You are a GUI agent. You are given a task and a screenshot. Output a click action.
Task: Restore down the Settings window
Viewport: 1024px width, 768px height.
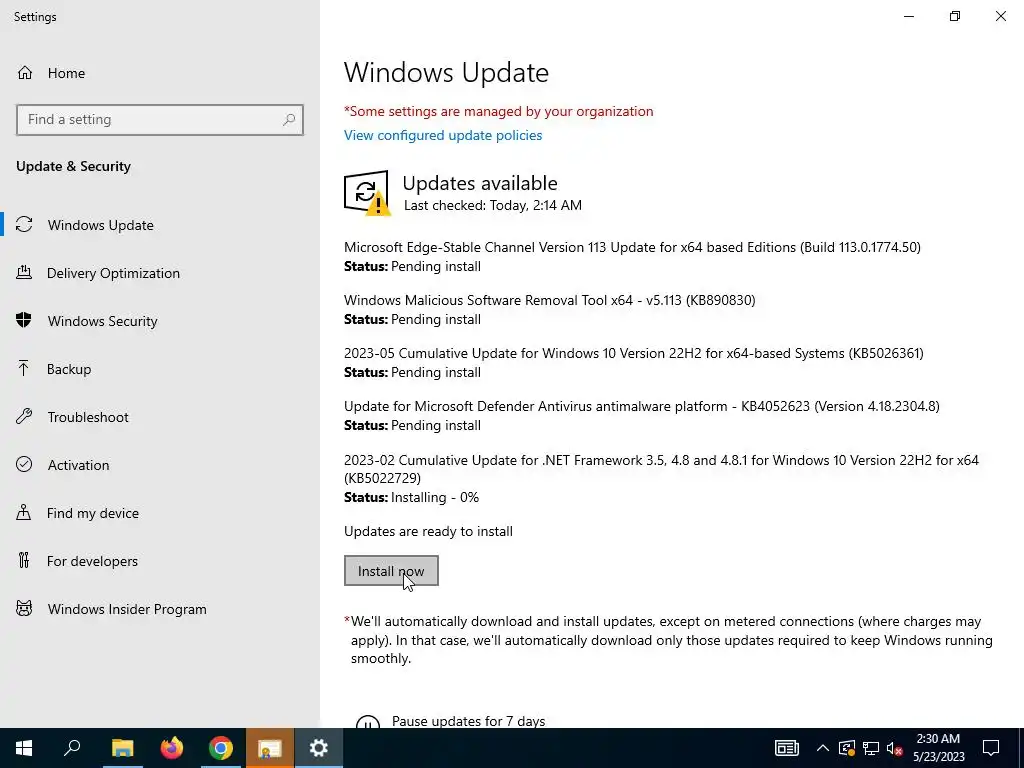pos(955,16)
